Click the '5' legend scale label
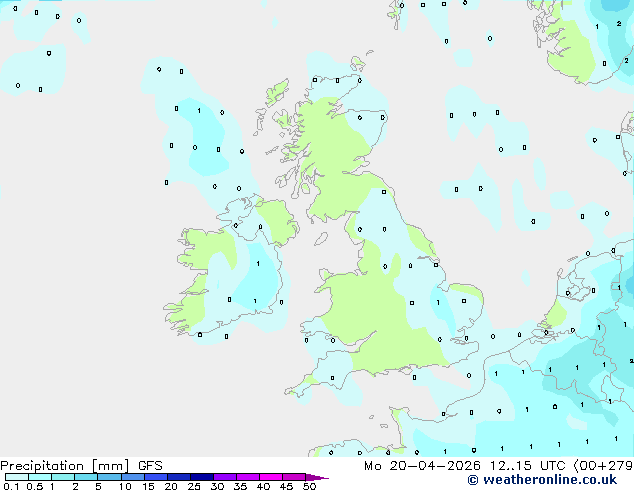Image resolution: width=634 pixels, height=490 pixels. (98, 486)
